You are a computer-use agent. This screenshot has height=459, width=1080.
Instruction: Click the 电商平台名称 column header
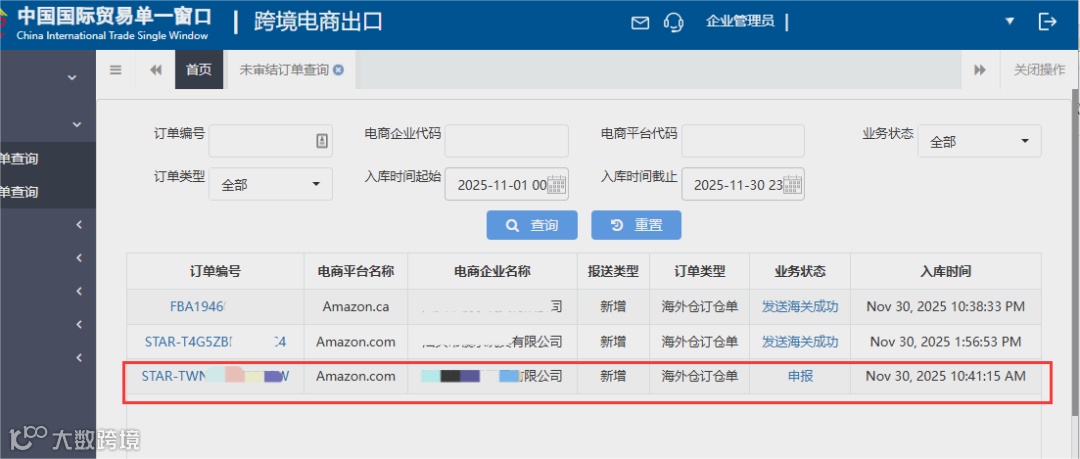tap(356, 271)
